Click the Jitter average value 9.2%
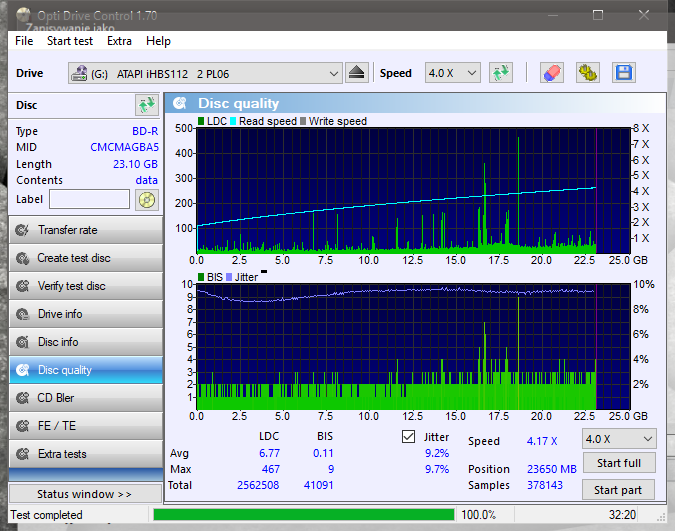Image resolution: width=675 pixels, height=531 pixels. tap(437, 453)
